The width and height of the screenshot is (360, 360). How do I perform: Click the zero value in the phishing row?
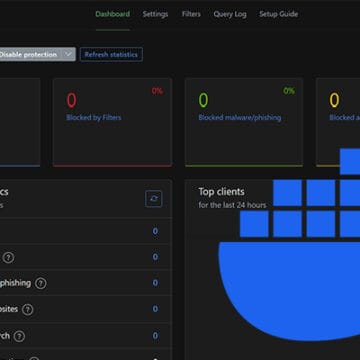(x=155, y=283)
